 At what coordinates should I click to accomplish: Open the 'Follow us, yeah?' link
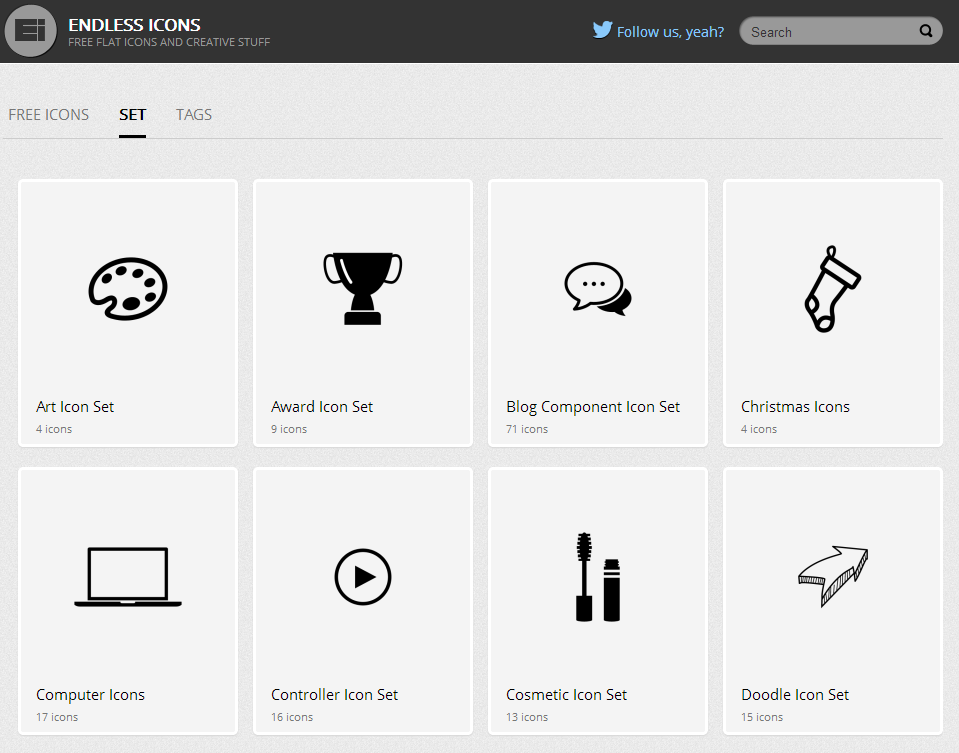click(x=670, y=32)
